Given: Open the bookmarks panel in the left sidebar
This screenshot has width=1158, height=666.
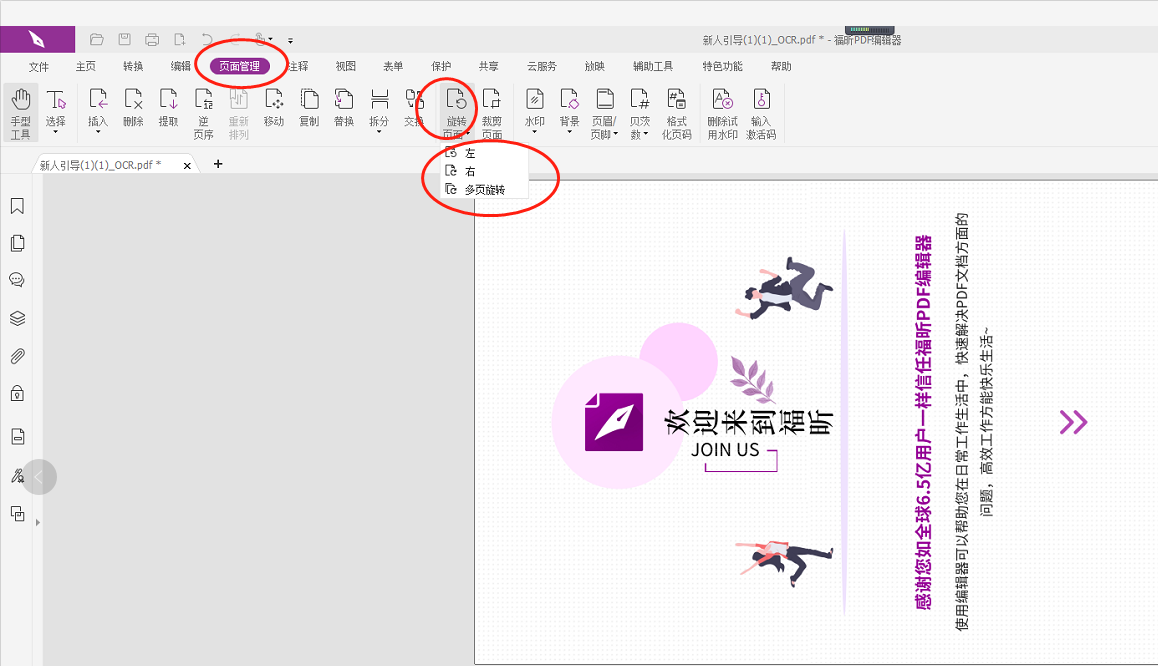Looking at the screenshot, I should click(x=16, y=206).
